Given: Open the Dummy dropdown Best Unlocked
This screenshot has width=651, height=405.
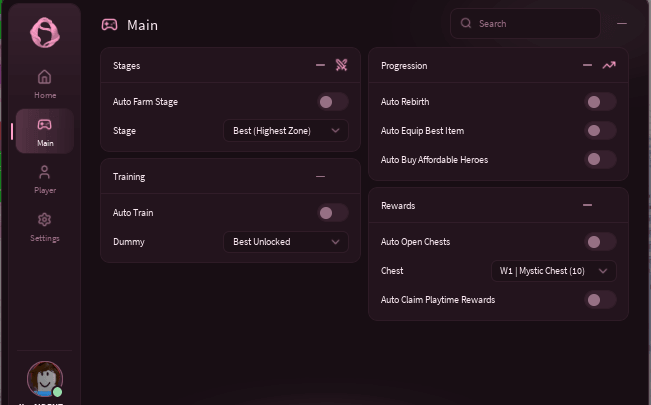Looking at the screenshot, I should 286,242.
